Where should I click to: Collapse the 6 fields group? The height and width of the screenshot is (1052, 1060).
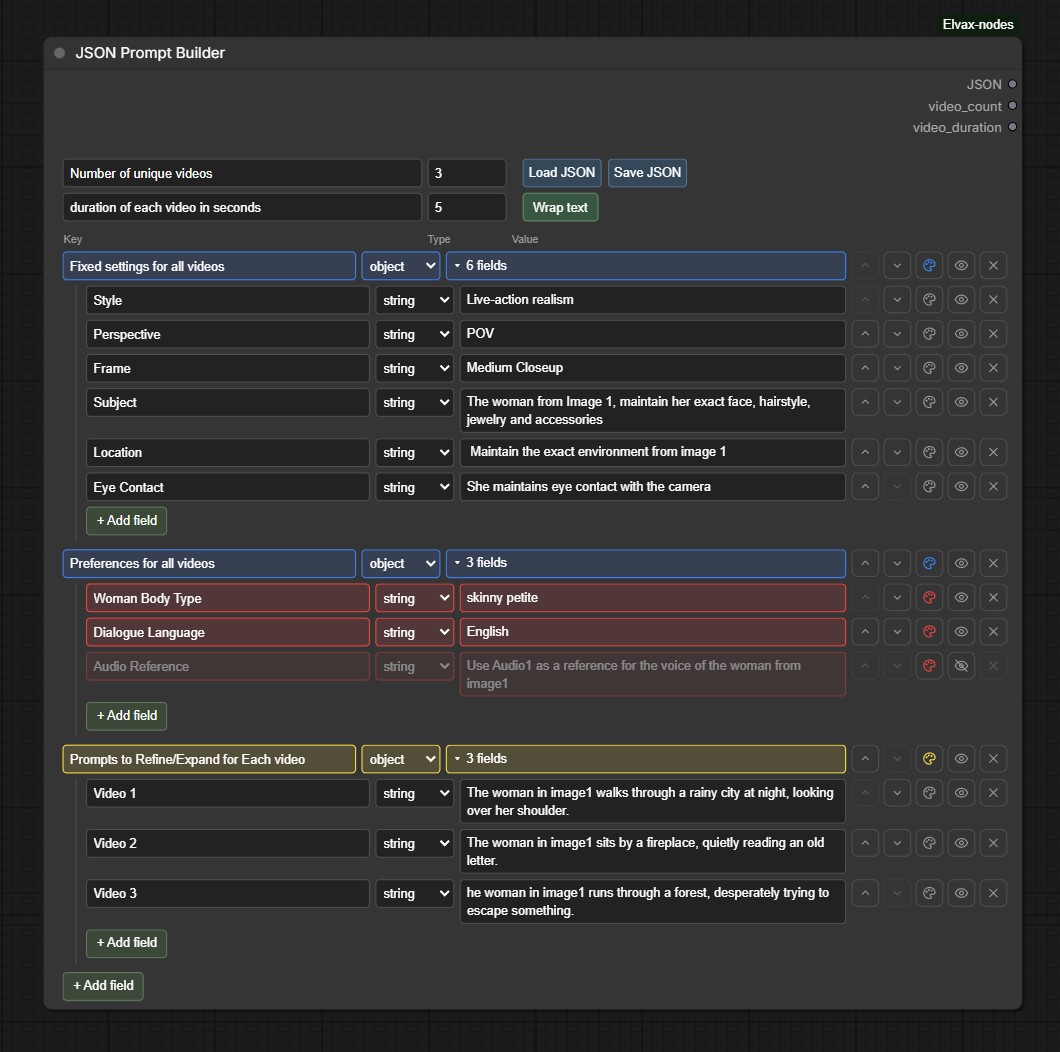[x=646, y=266]
